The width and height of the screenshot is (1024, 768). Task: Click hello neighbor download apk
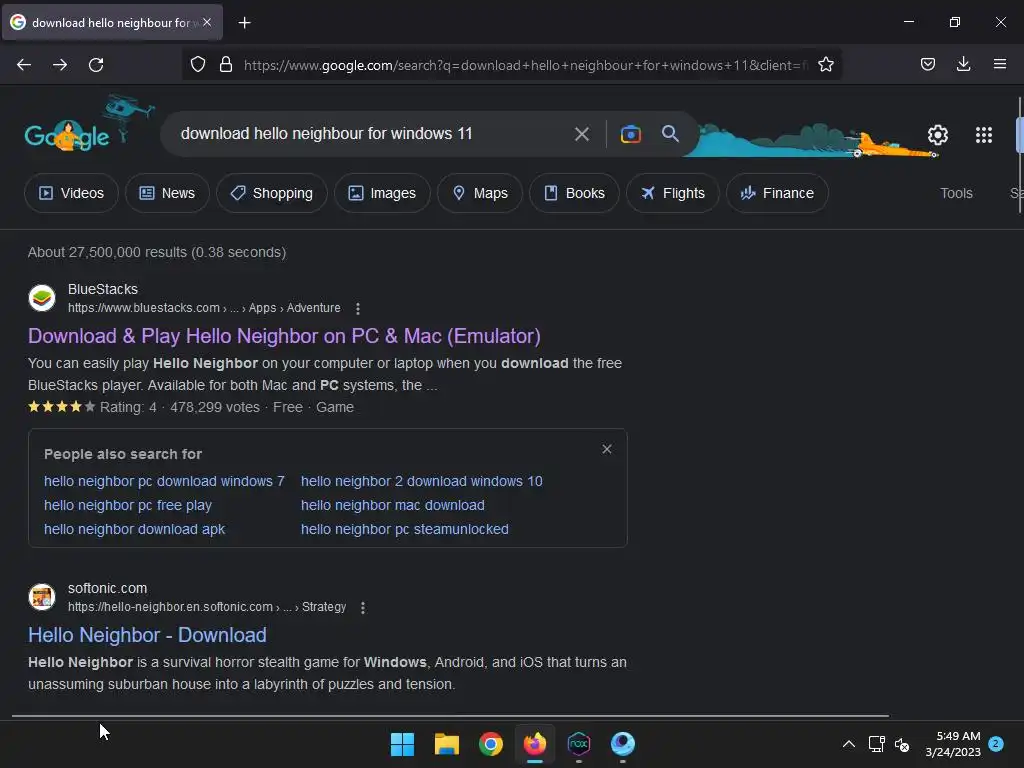tap(135, 530)
